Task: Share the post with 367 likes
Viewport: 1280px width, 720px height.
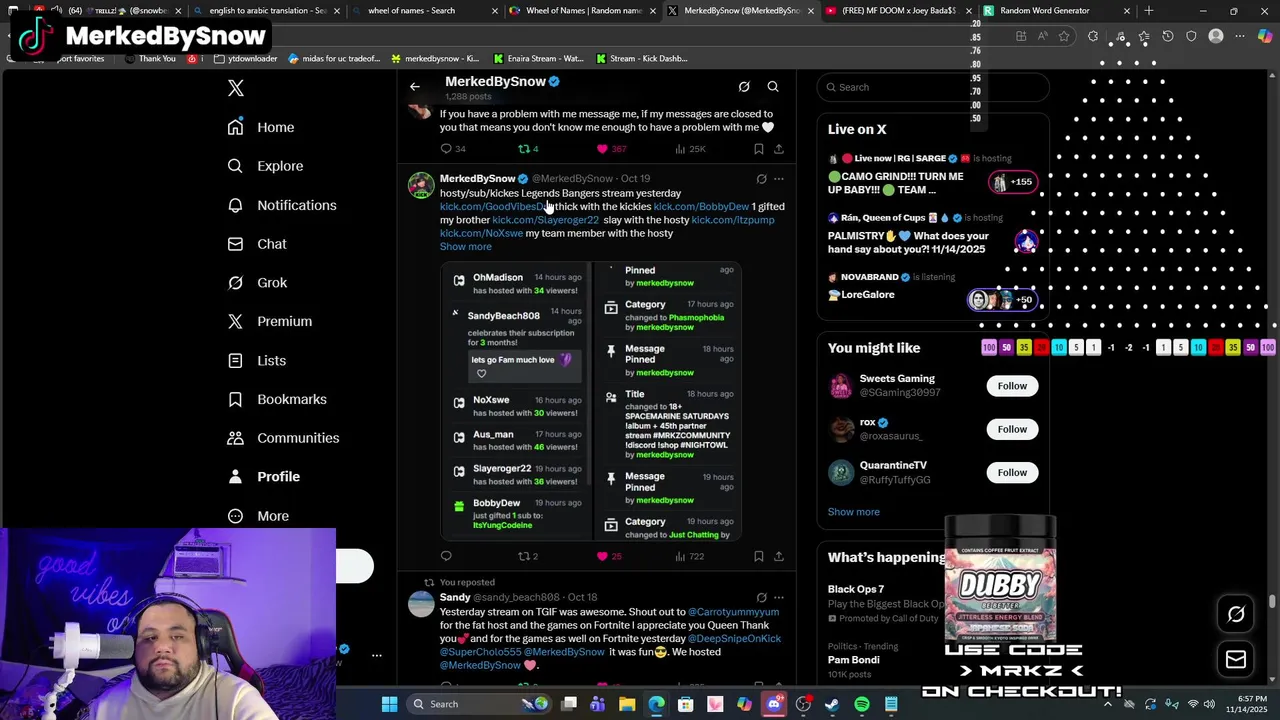Action: click(x=779, y=149)
